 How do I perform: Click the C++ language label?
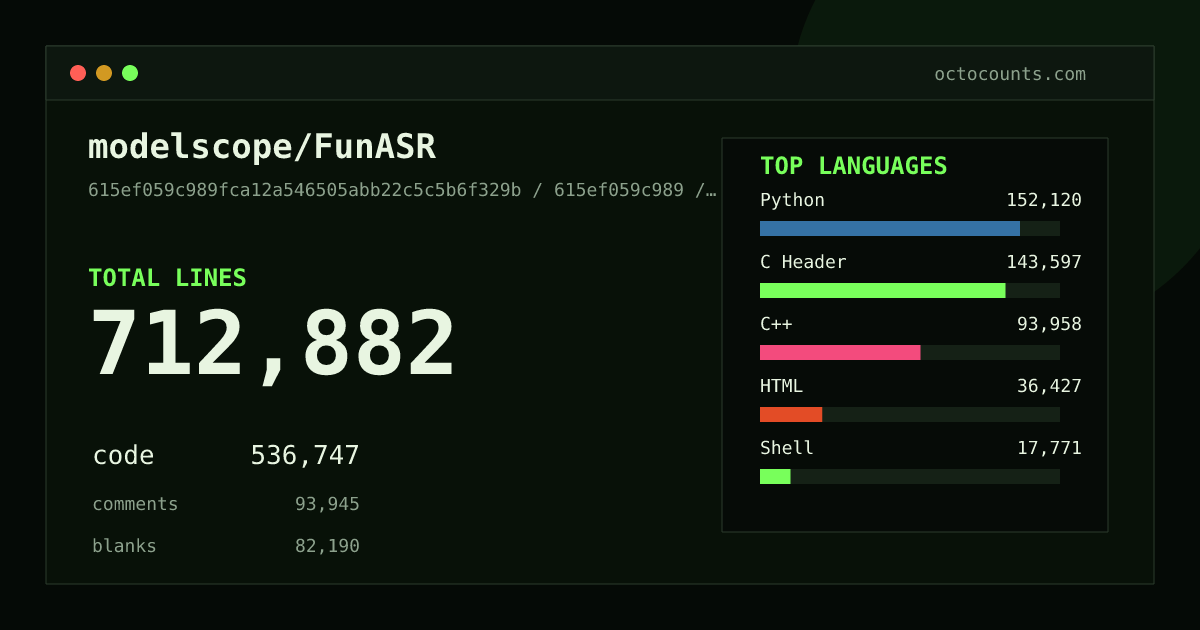pyautogui.click(x=776, y=324)
